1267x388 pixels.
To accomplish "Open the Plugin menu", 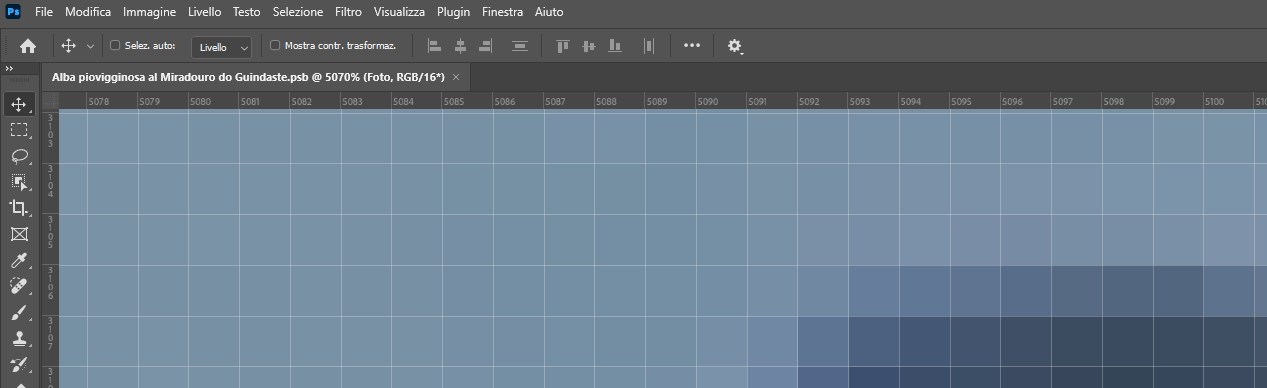I will pos(453,12).
